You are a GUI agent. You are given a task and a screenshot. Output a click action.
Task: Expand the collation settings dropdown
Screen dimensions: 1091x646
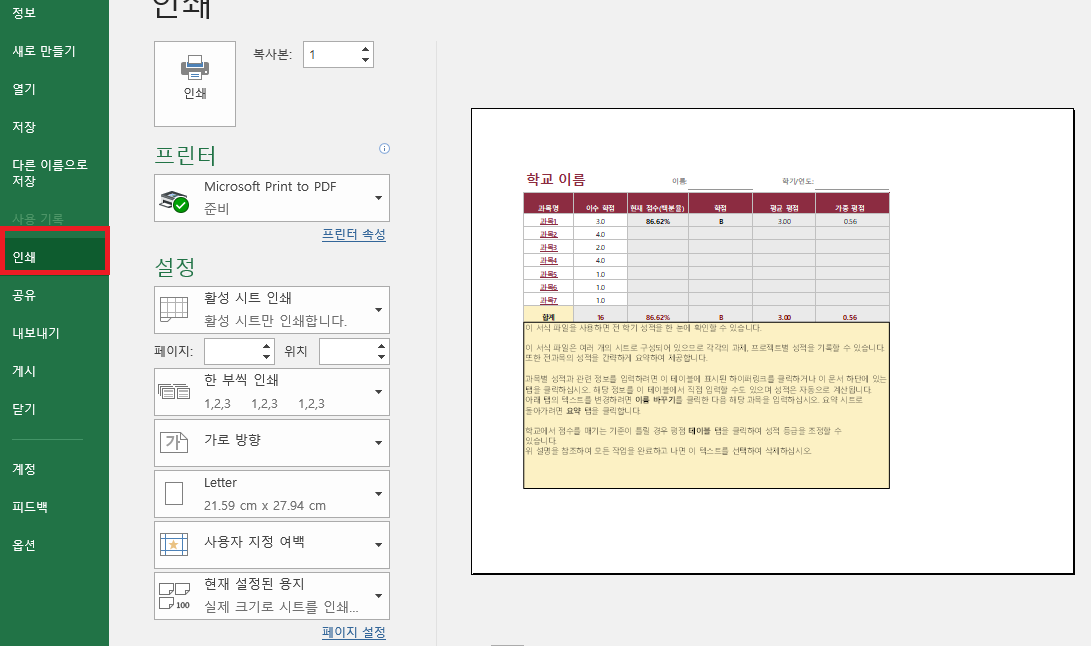378,390
